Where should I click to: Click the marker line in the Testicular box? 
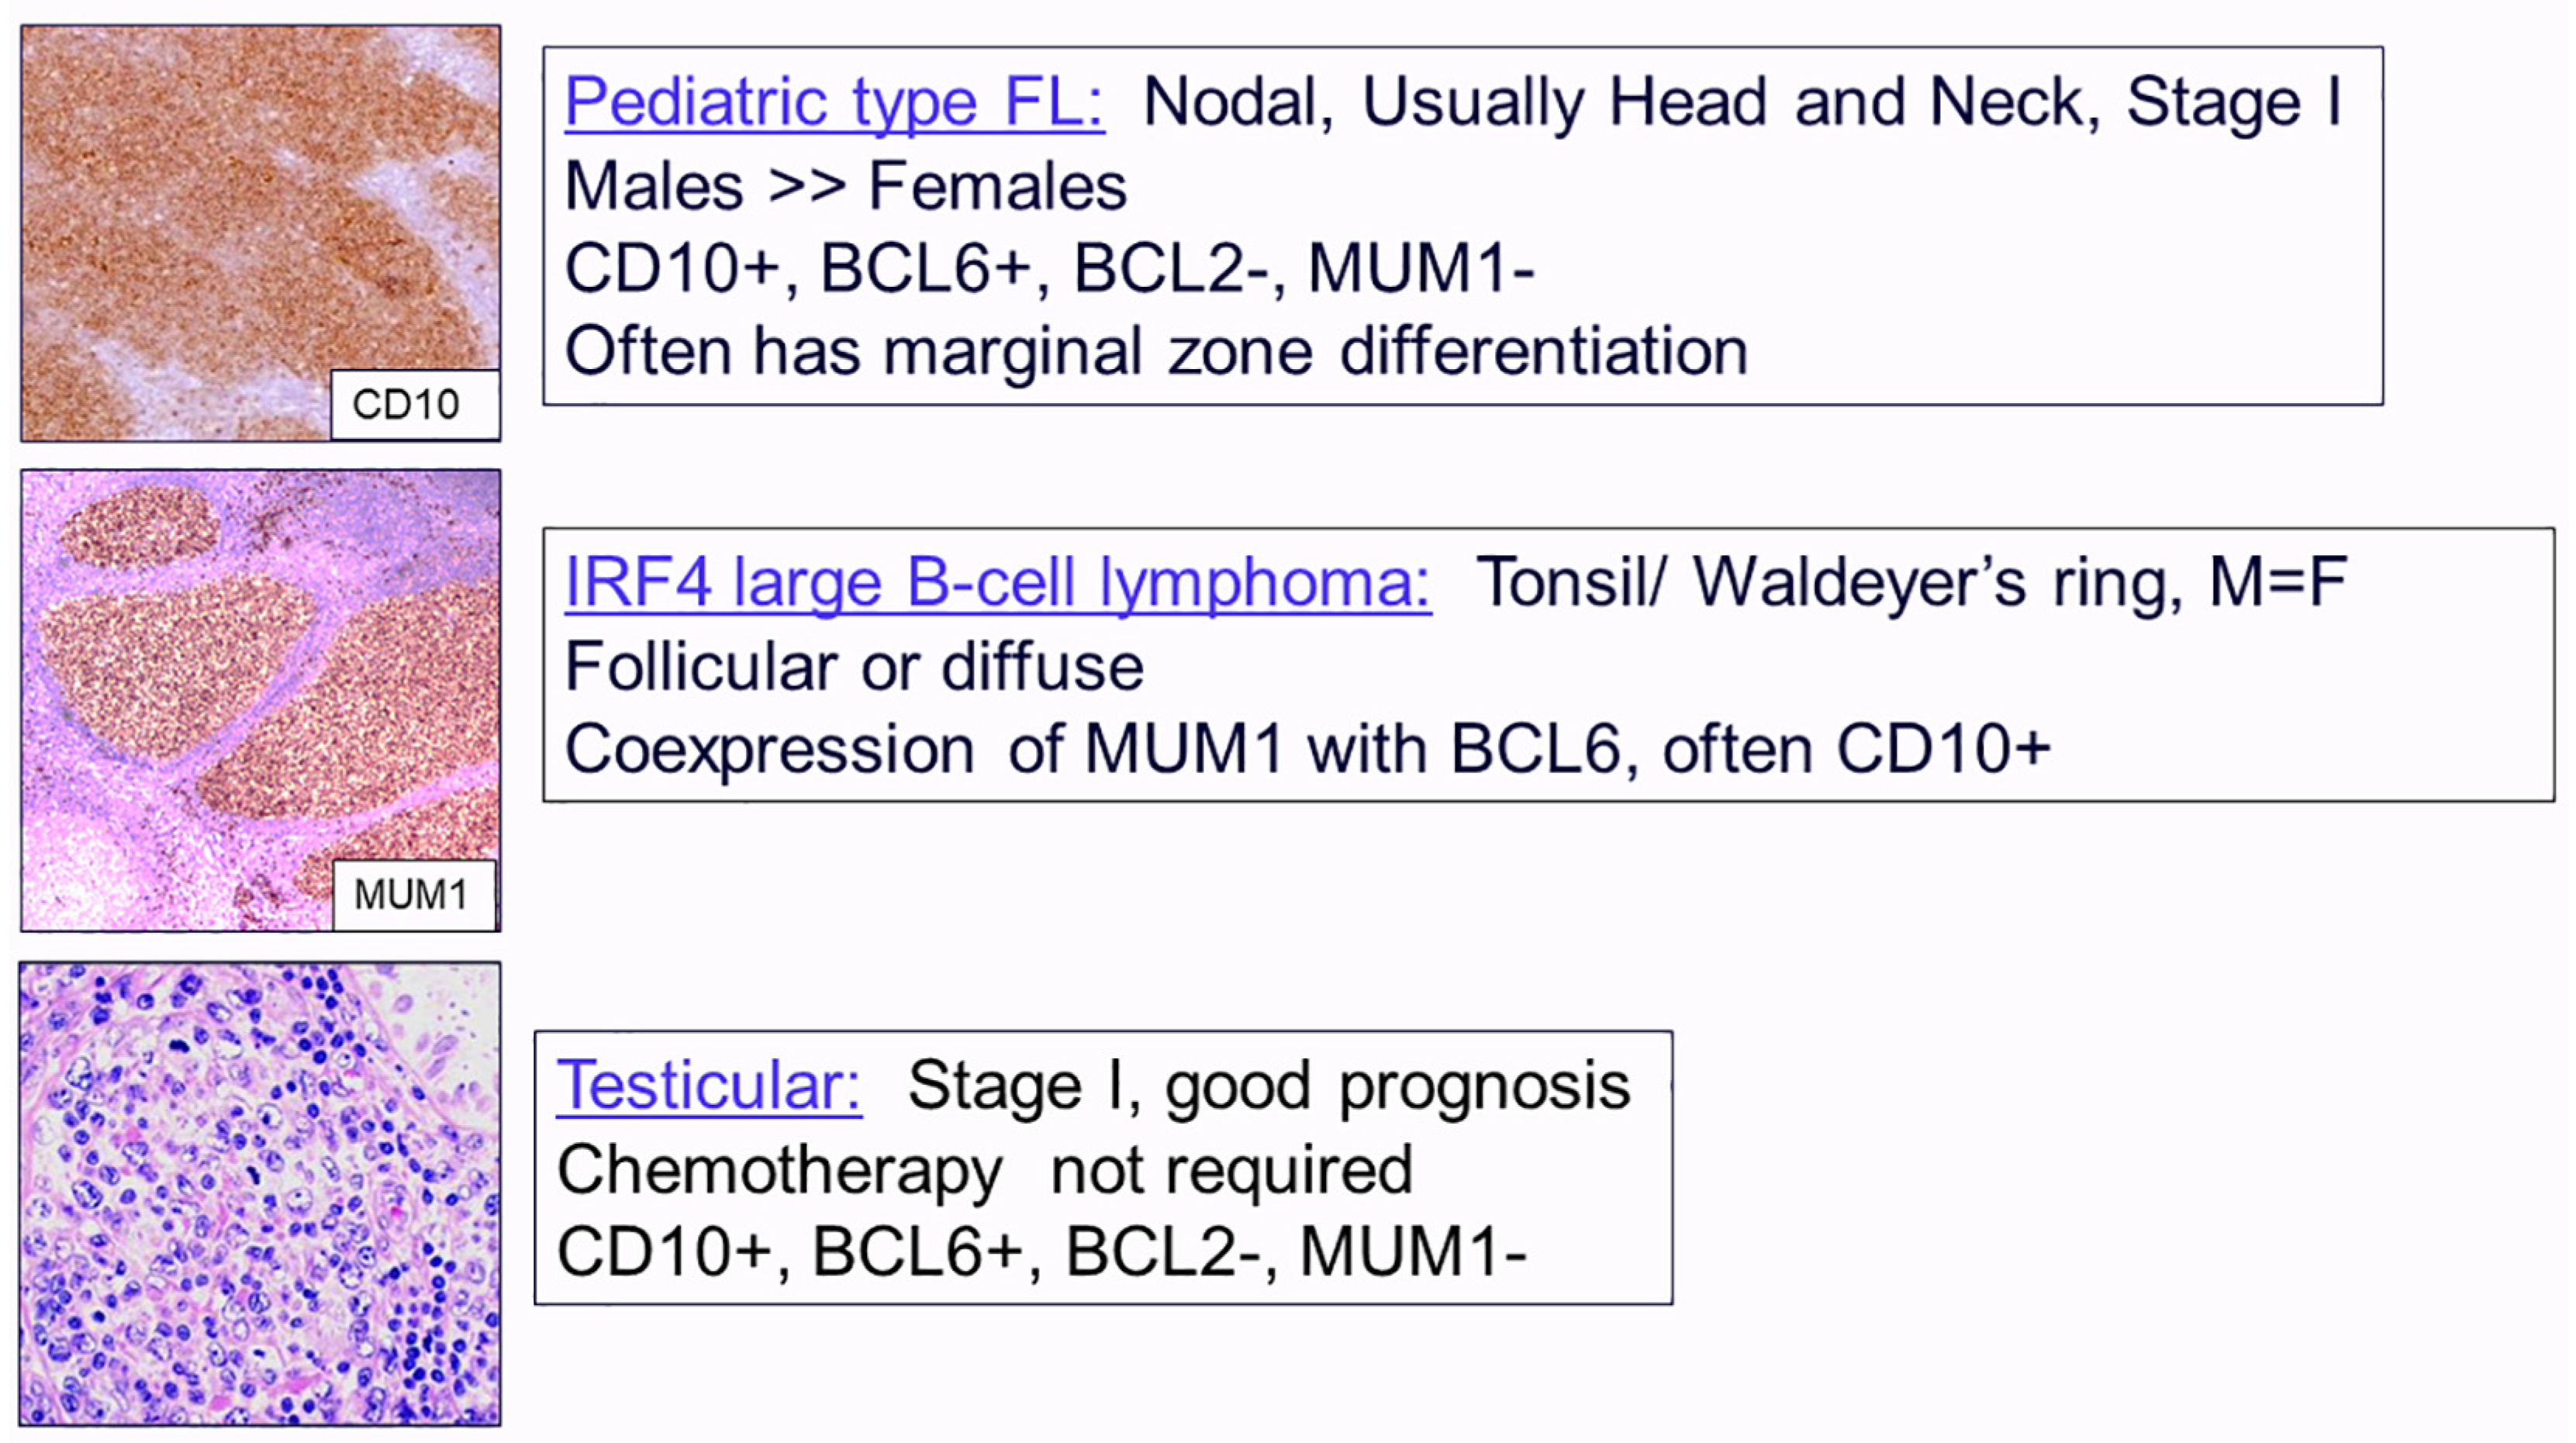1040,1252
